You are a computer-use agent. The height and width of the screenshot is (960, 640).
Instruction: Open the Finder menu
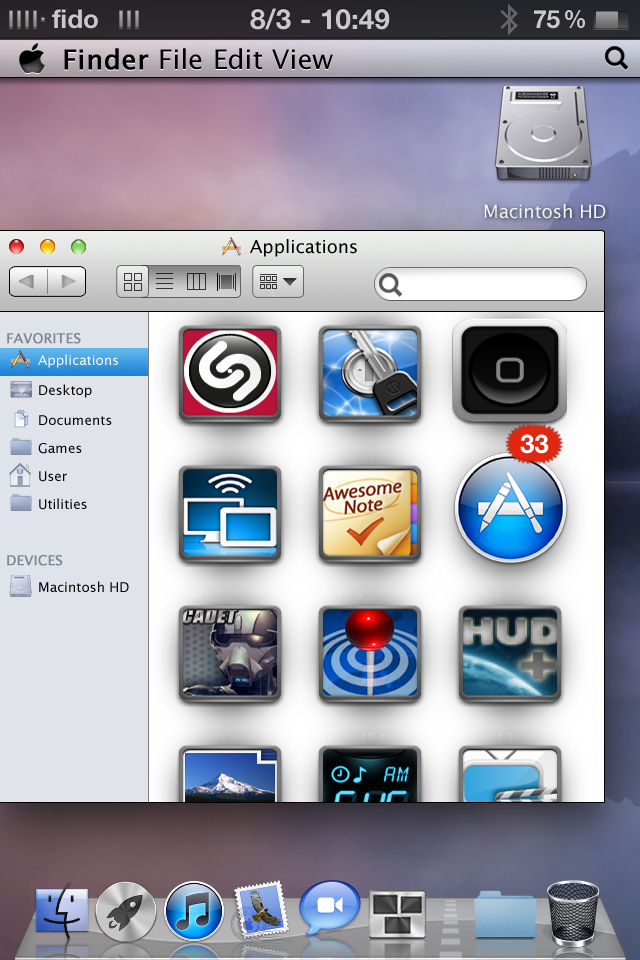[105, 60]
